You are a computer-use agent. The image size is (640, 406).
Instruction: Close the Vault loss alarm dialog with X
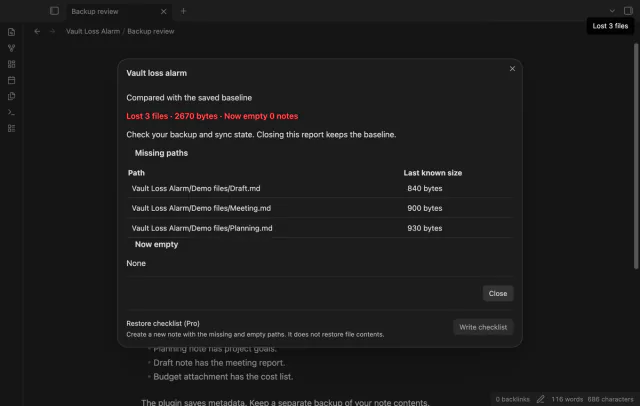click(512, 69)
